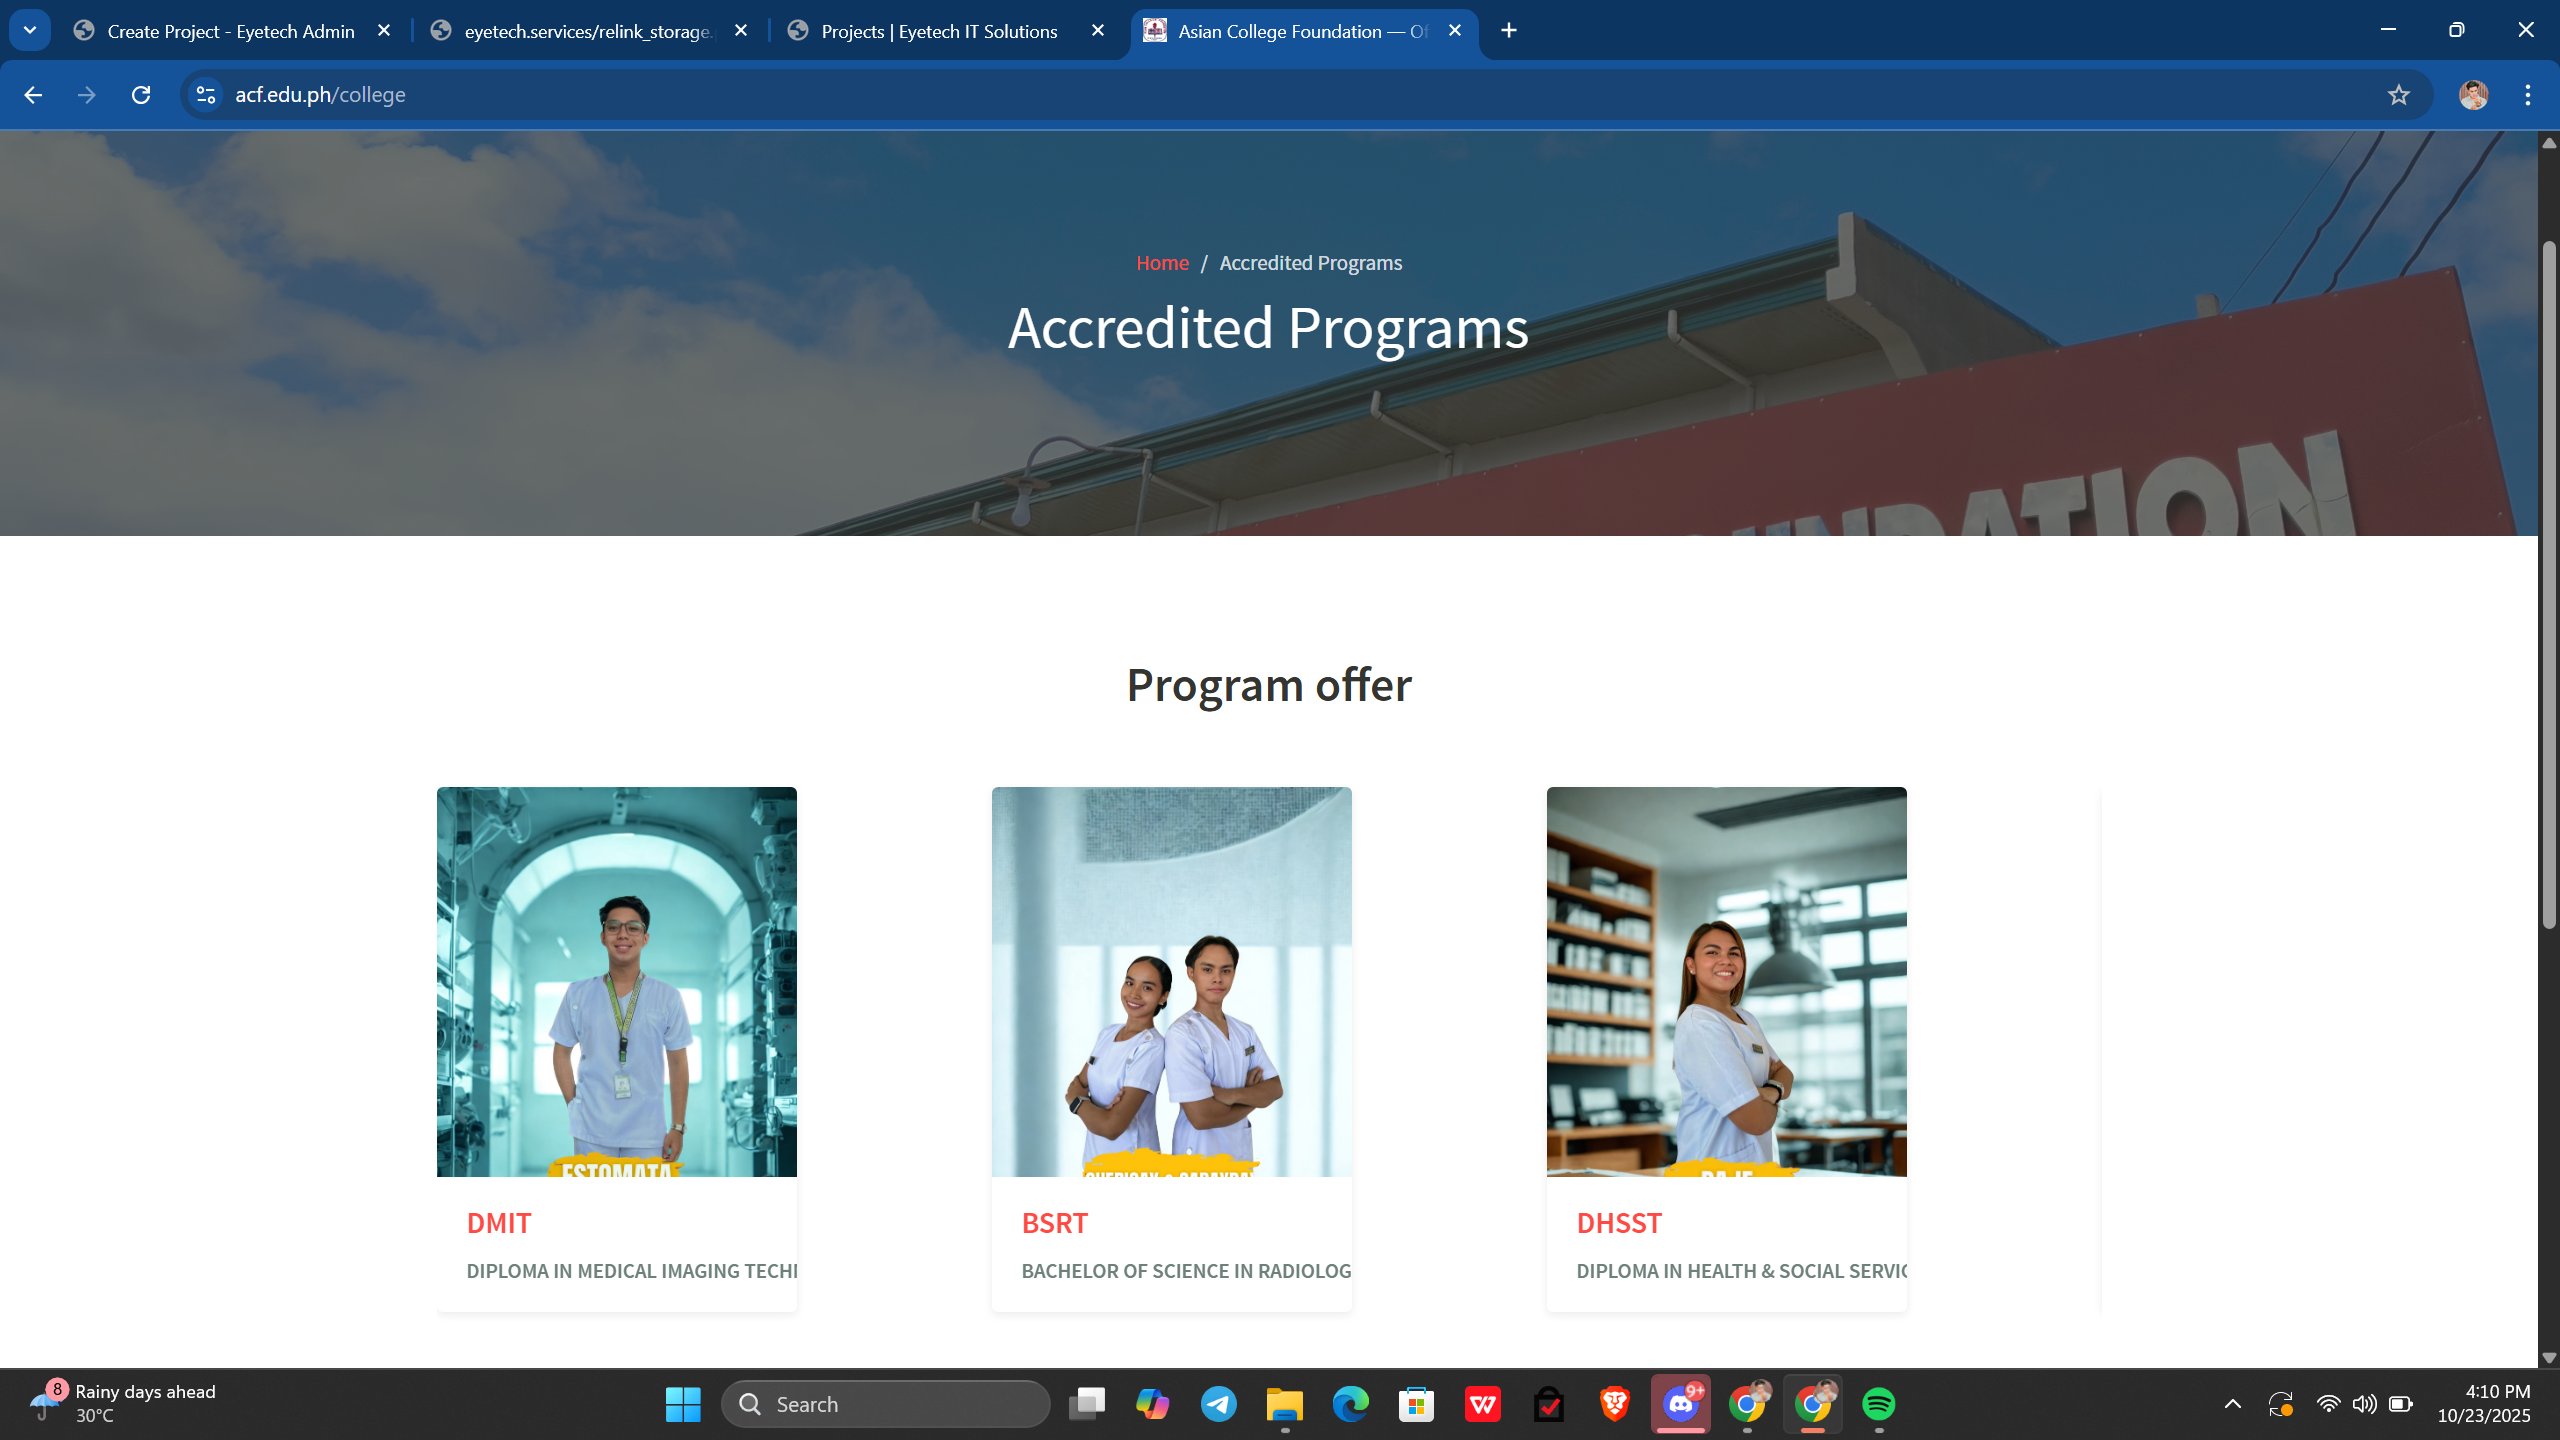Open Spotify from the taskbar
Screen dimensions: 2560x1440
1878,1404
